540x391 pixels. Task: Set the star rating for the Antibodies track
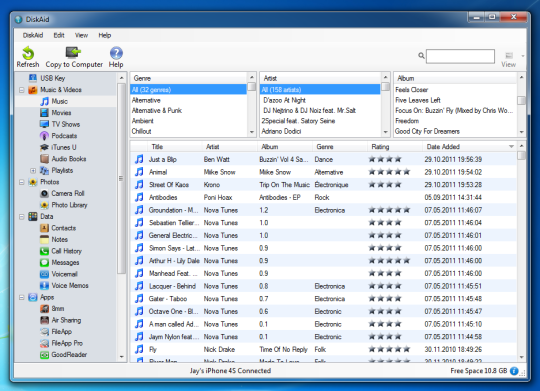coord(390,197)
